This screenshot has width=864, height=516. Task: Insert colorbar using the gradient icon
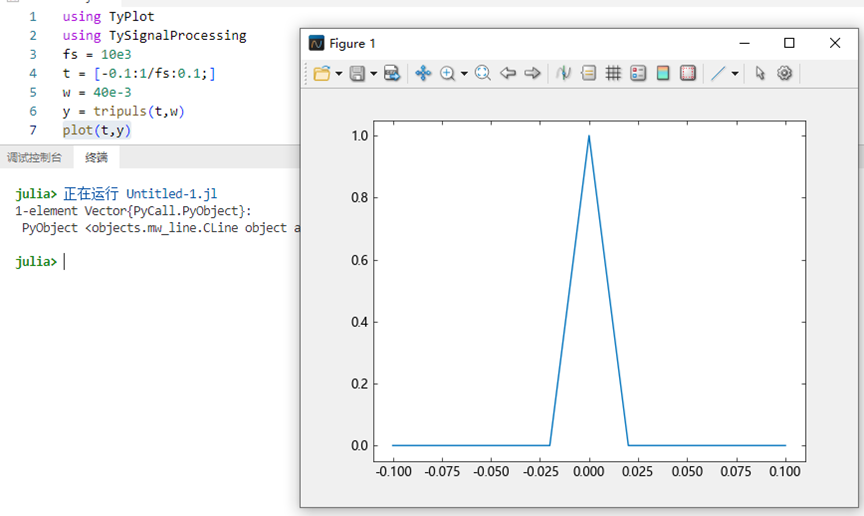(x=663, y=73)
